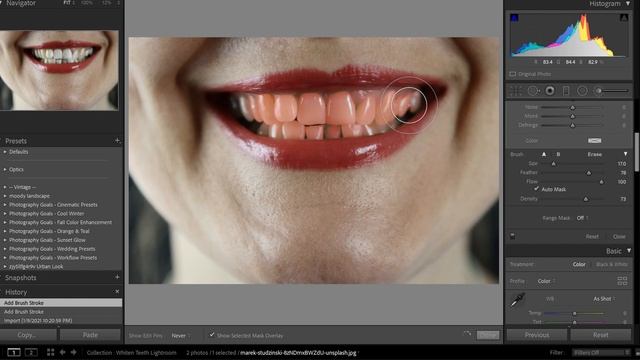Select the Spot Removal tool
The image size is (640, 360).
[533, 91]
